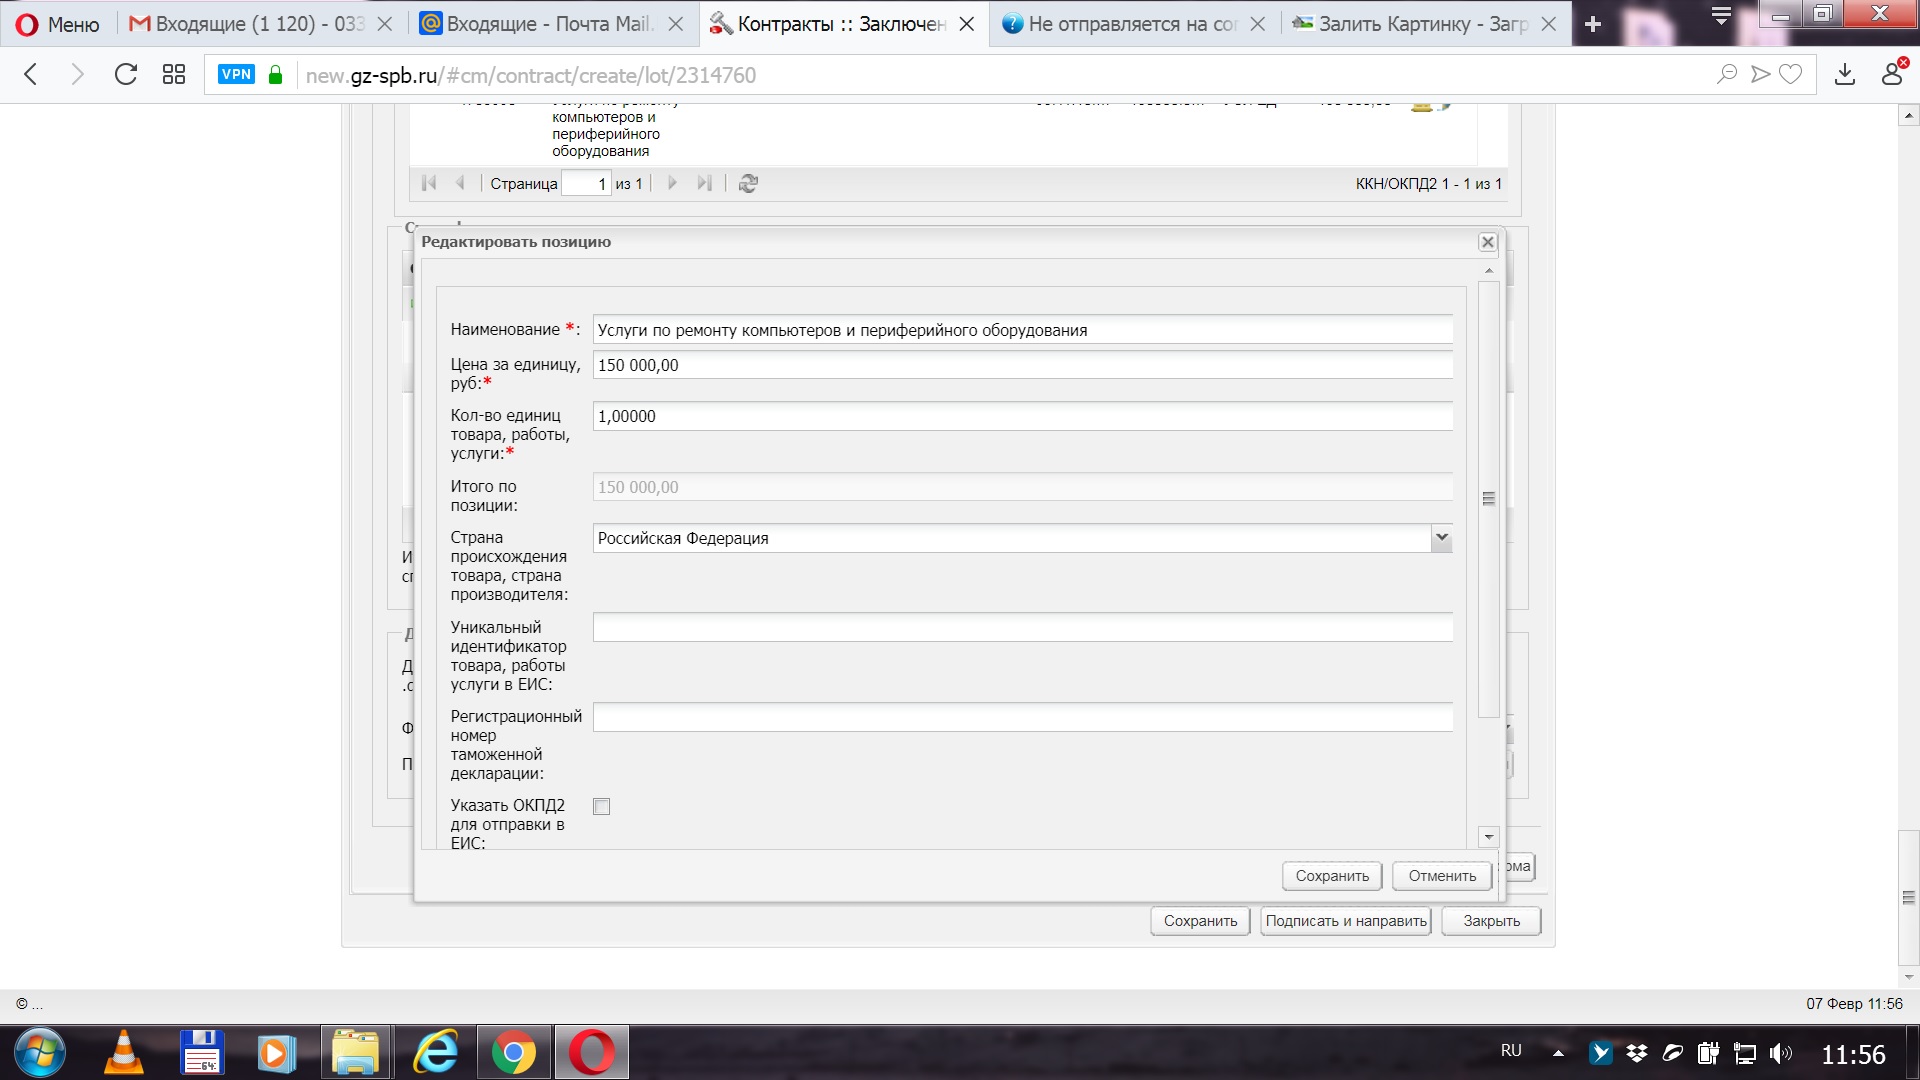Click the browser reload icon
The height and width of the screenshot is (1080, 1920).
click(x=125, y=75)
